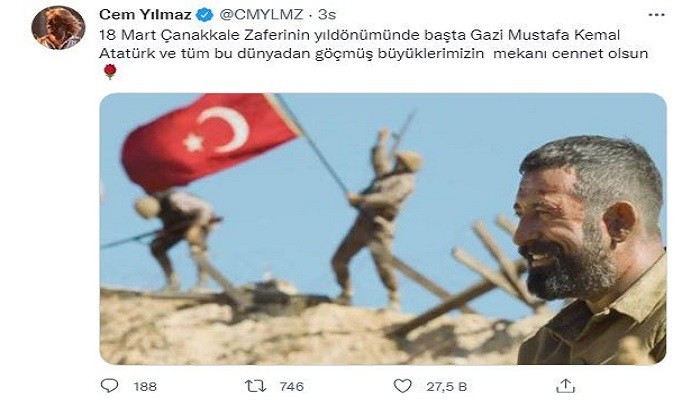Click the 746 retweets count

coord(292,386)
